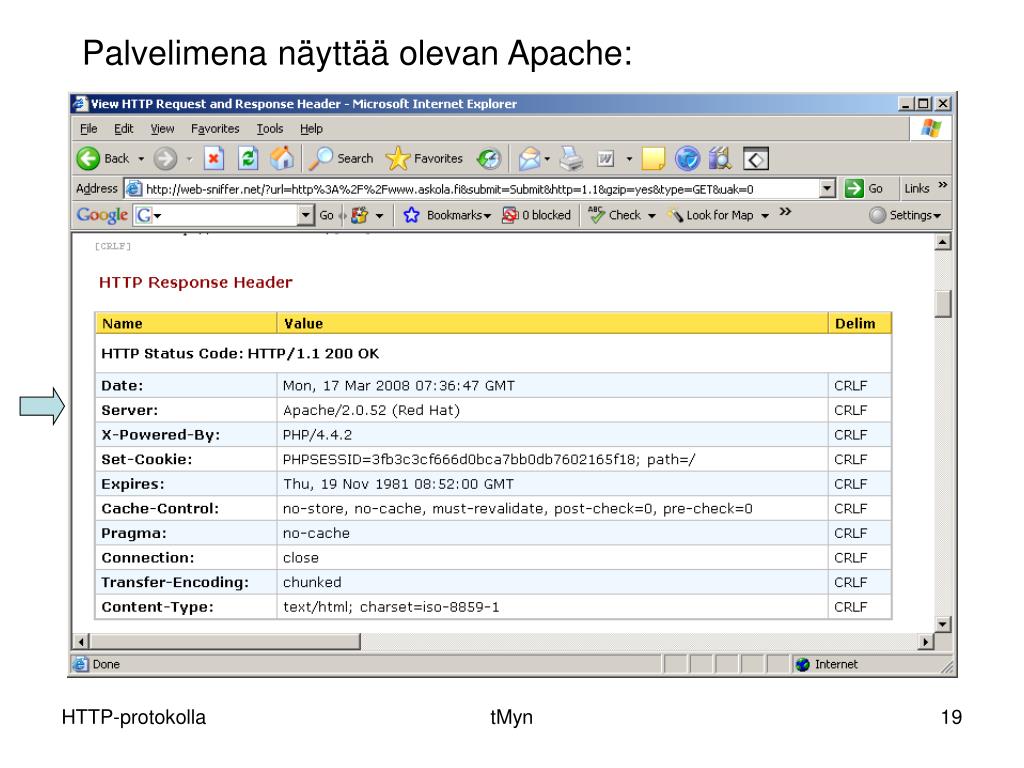Image resolution: width=1024 pixels, height=768 pixels.
Task: Click the 0 blocked popup blocker button
Action: pos(536,215)
